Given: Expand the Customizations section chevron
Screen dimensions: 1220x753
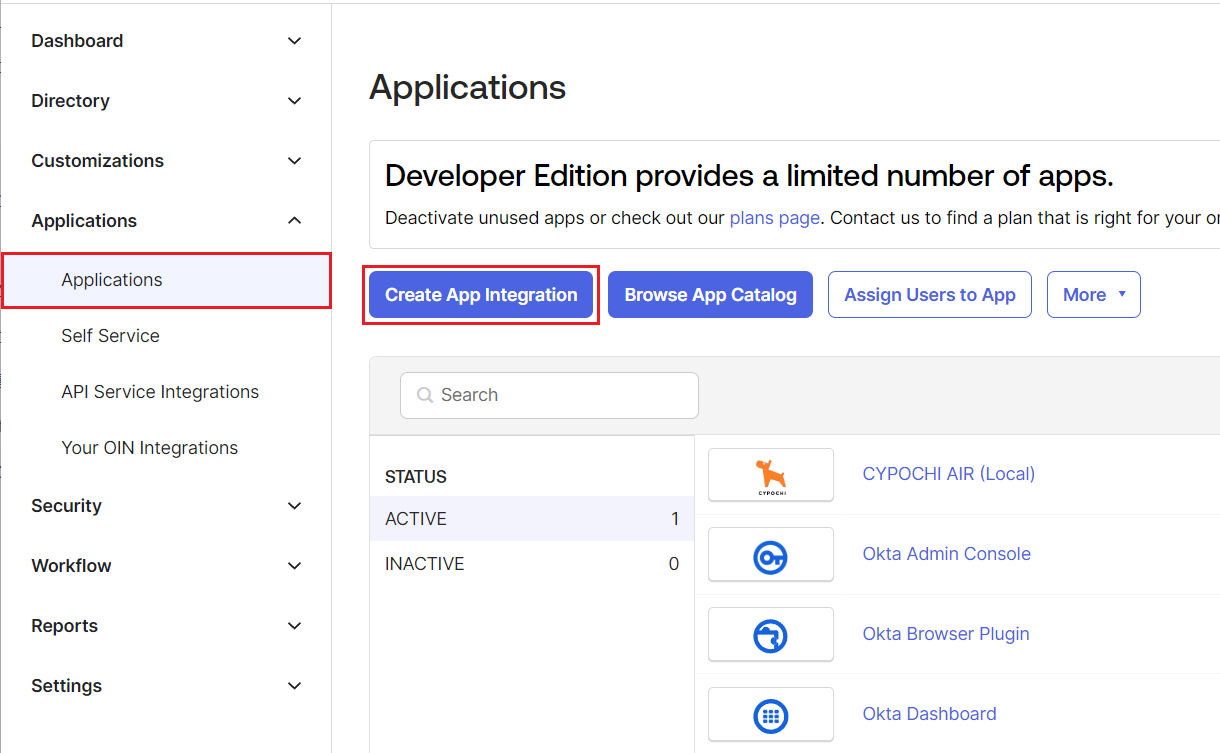Looking at the screenshot, I should pyautogui.click(x=294, y=161).
